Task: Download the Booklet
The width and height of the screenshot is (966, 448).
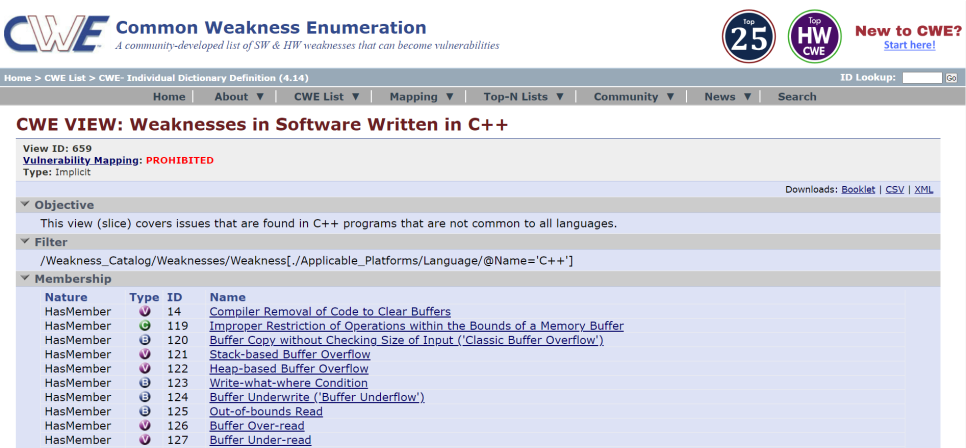Action: coord(858,190)
